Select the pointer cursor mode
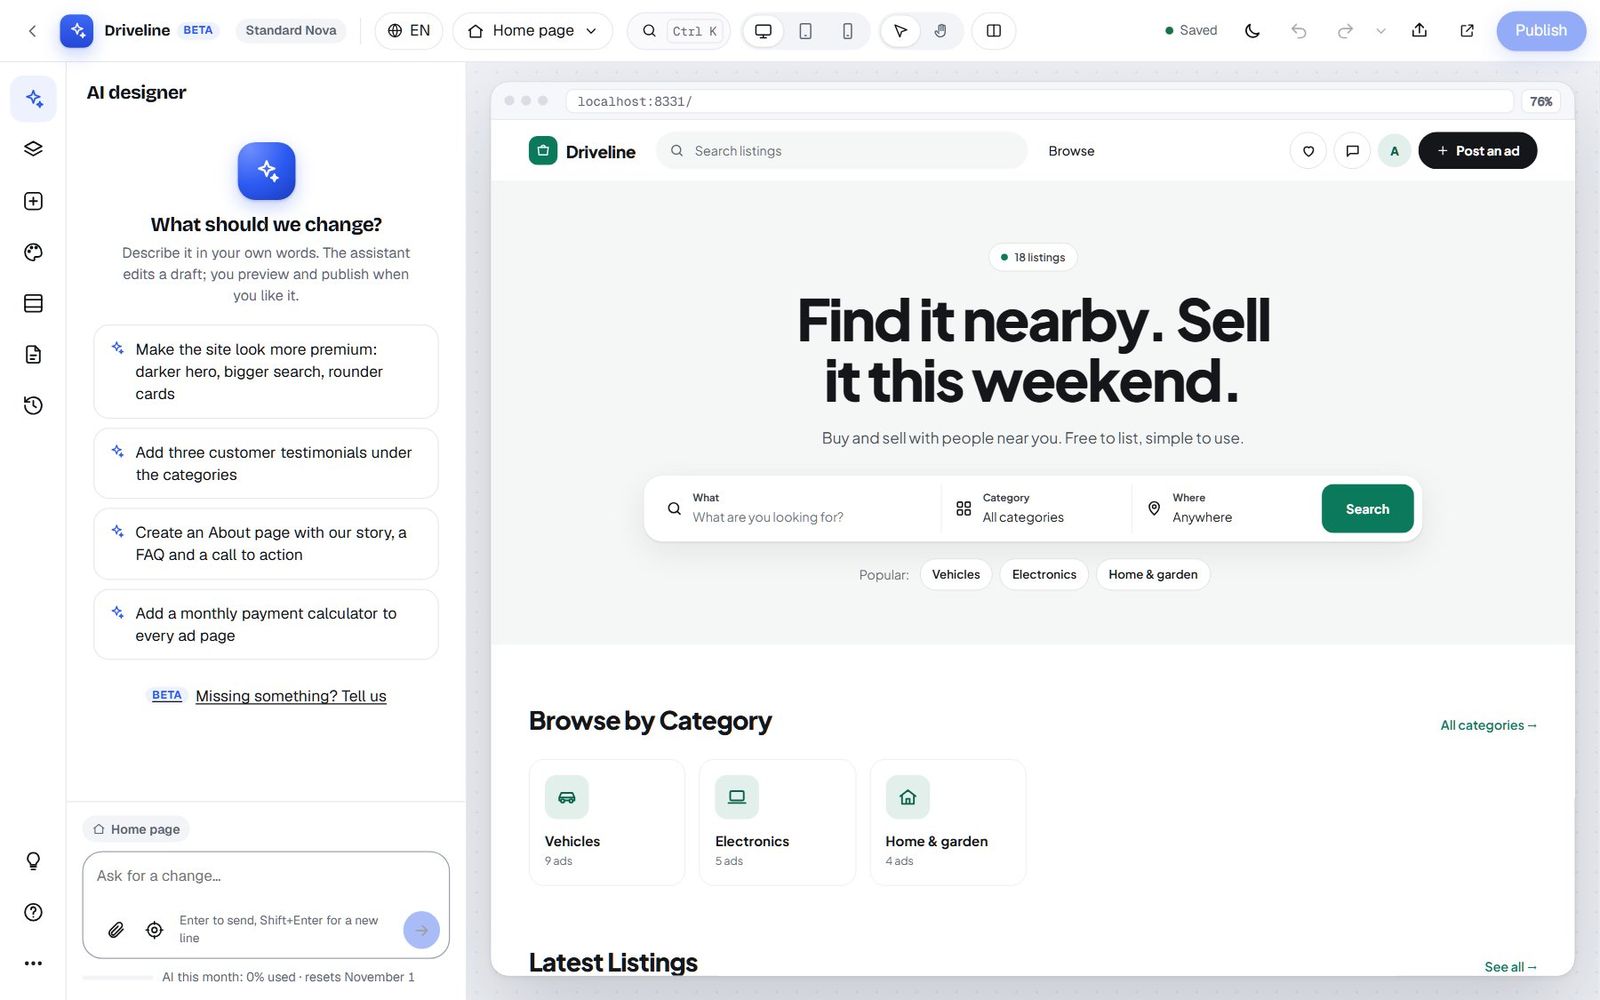 pos(901,31)
